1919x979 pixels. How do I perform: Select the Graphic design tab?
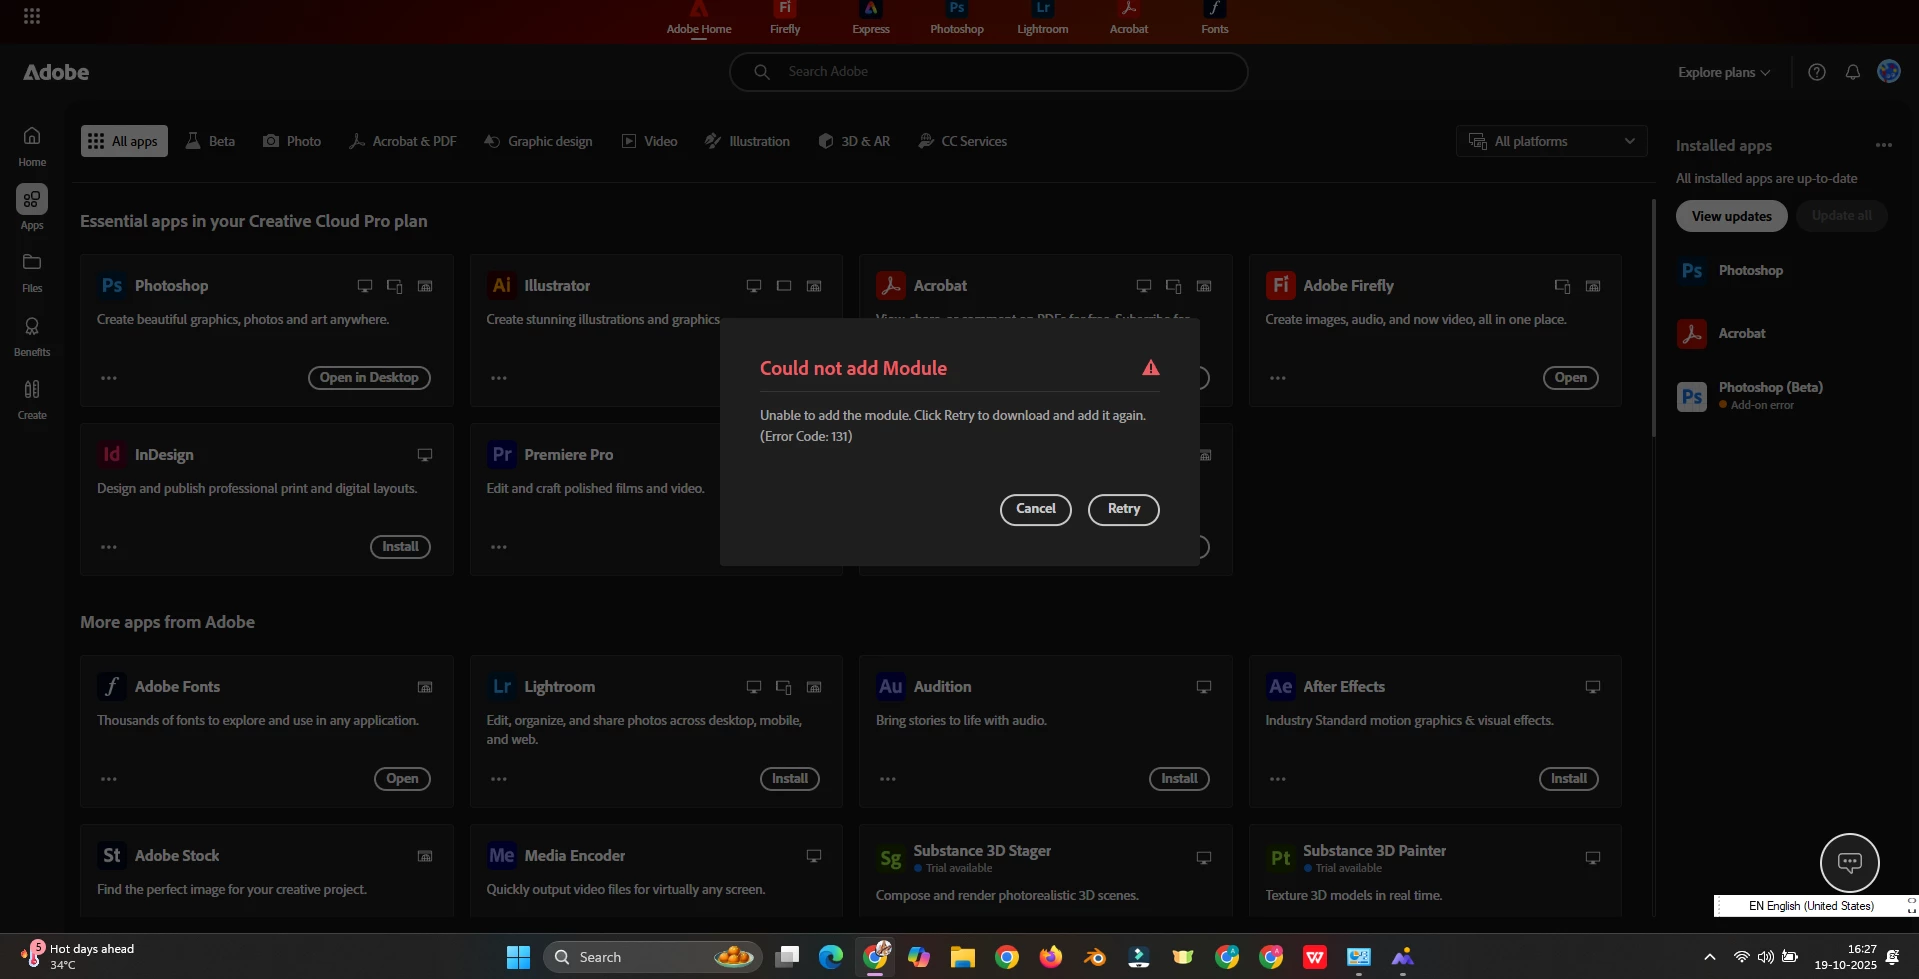click(x=538, y=141)
